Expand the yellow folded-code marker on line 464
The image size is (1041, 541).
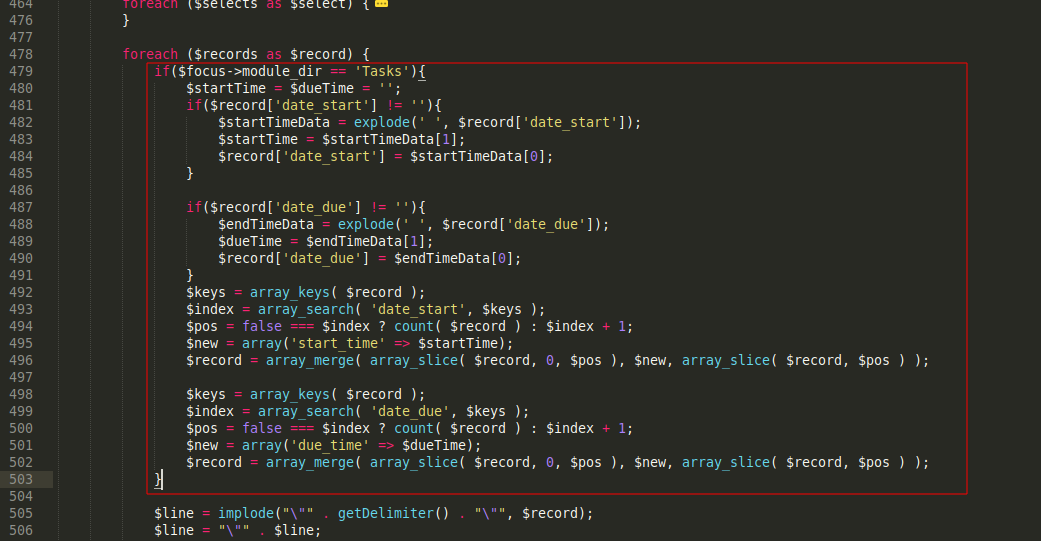(381, 3)
